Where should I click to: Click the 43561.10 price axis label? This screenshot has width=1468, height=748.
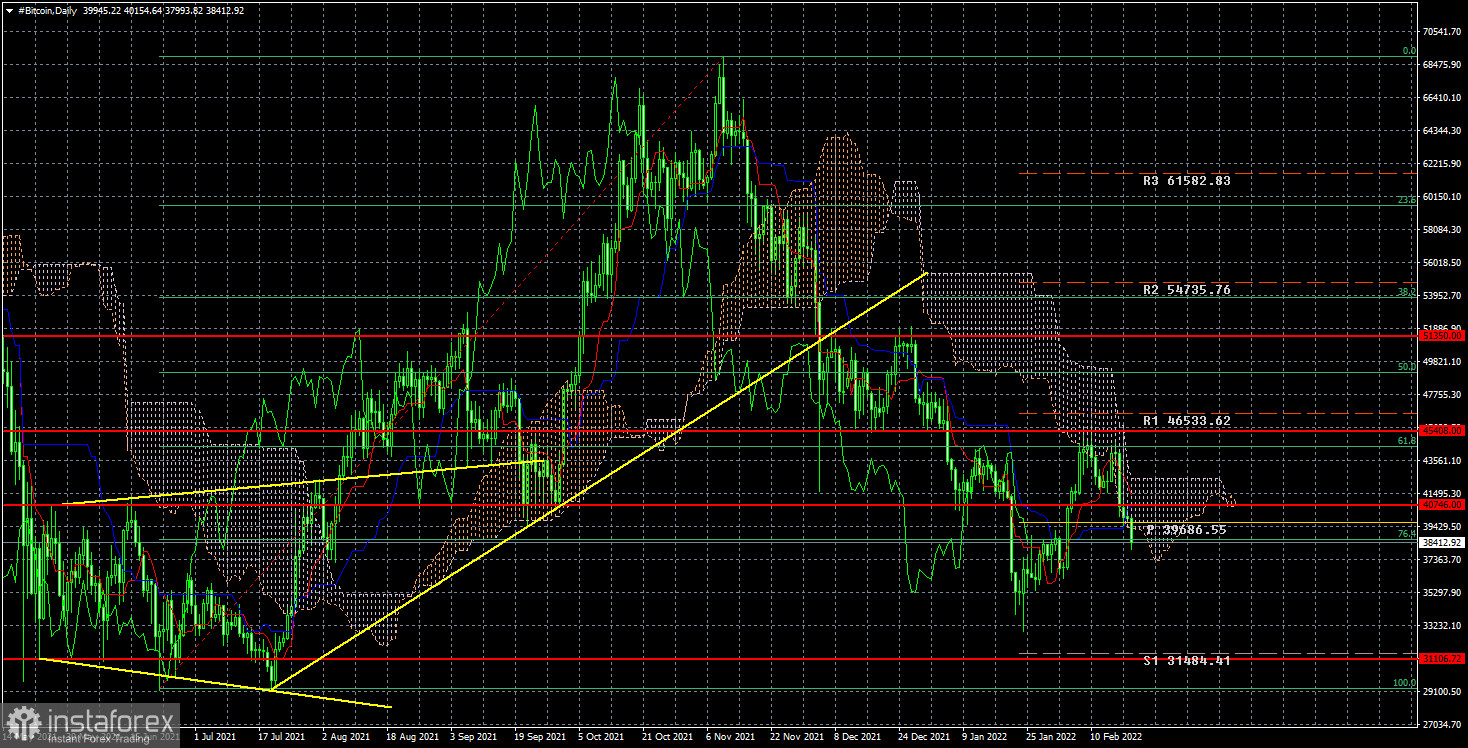coord(1443,461)
